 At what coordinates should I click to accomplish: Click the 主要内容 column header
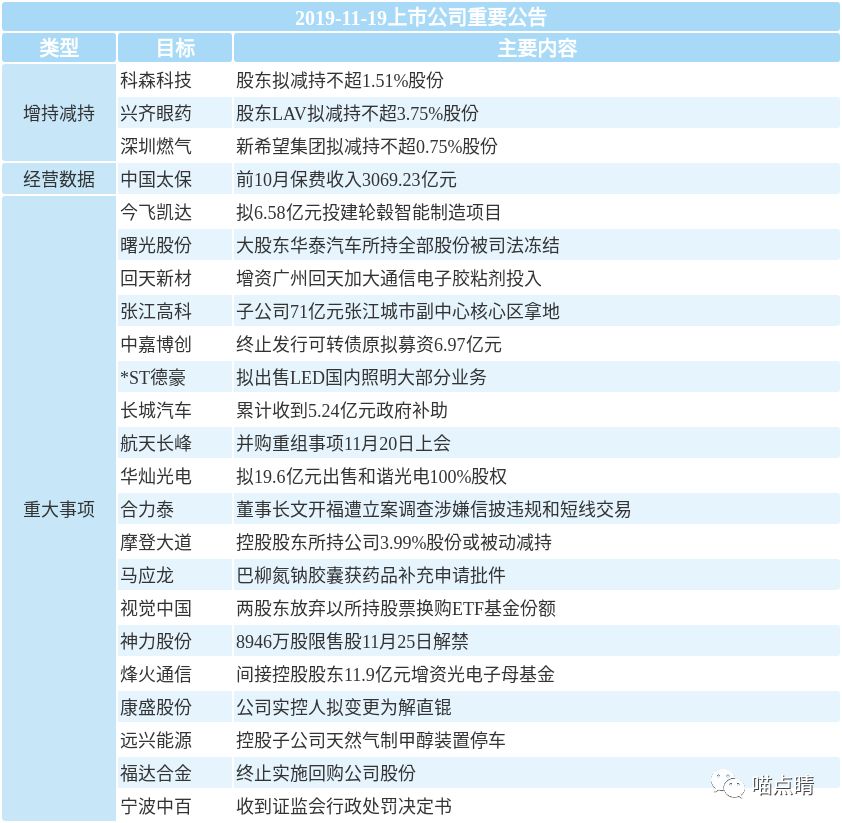(537, 48)
